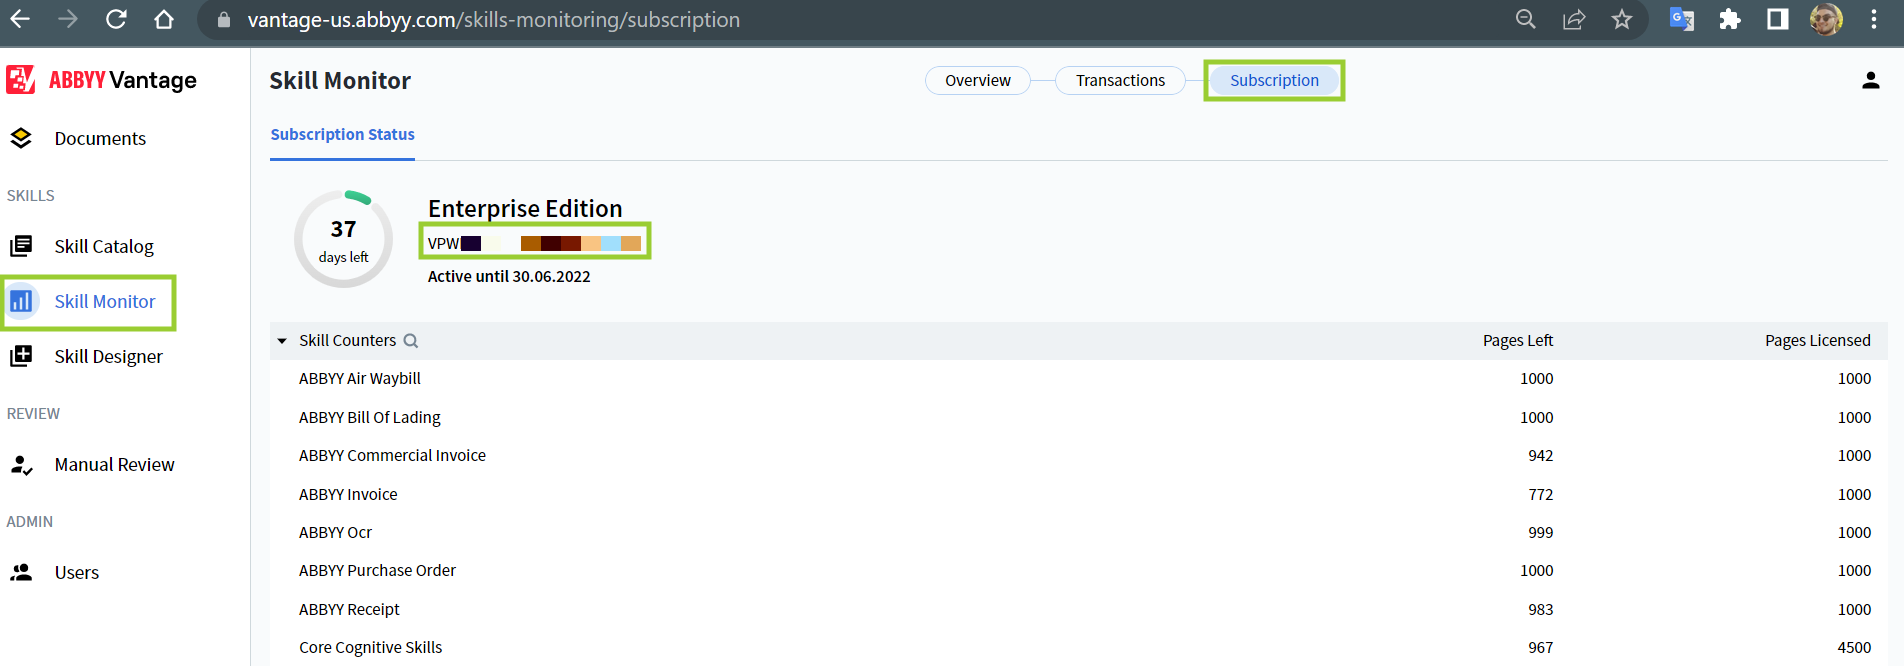
Task: Click the 37 days left progress ring
Action: click(343, 239)
